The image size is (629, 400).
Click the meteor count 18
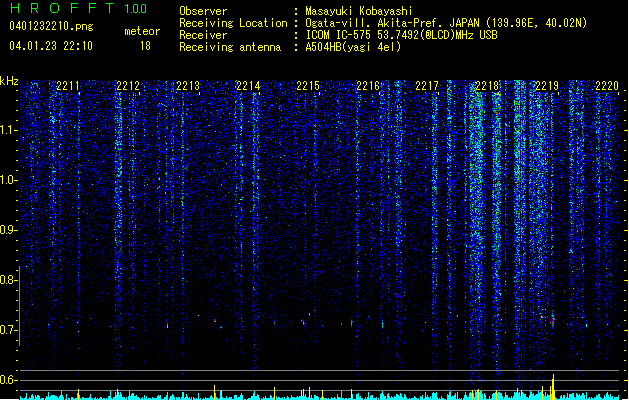[x=145, y=46]
